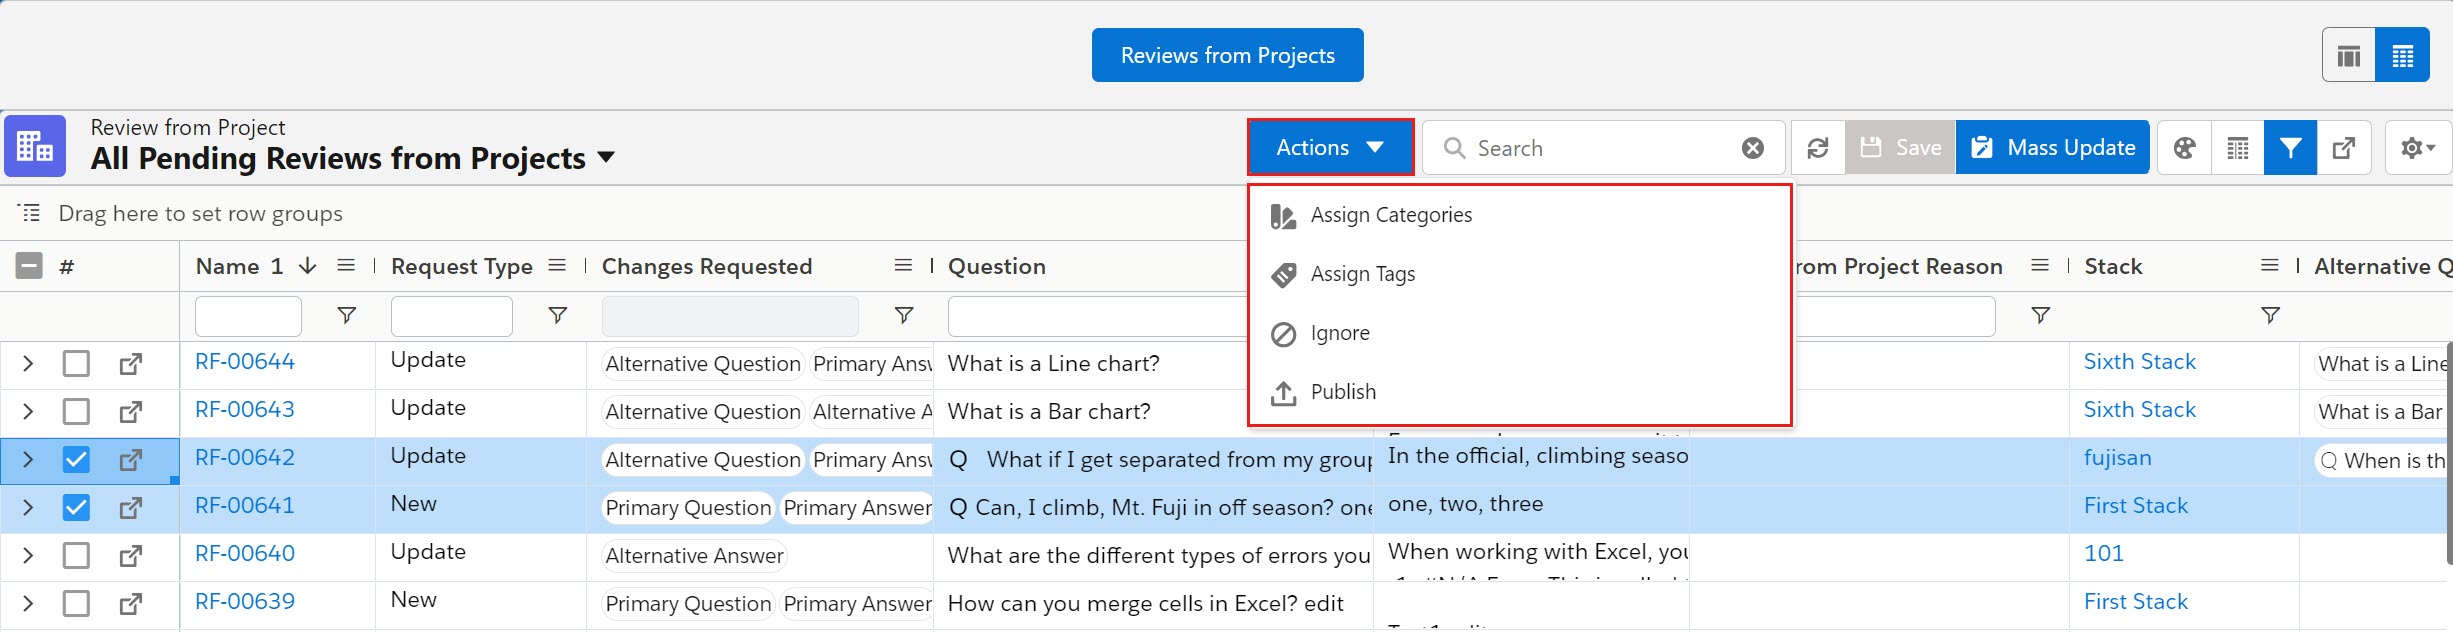
Task: Click in the Search field
Action: pos(1603,148)
